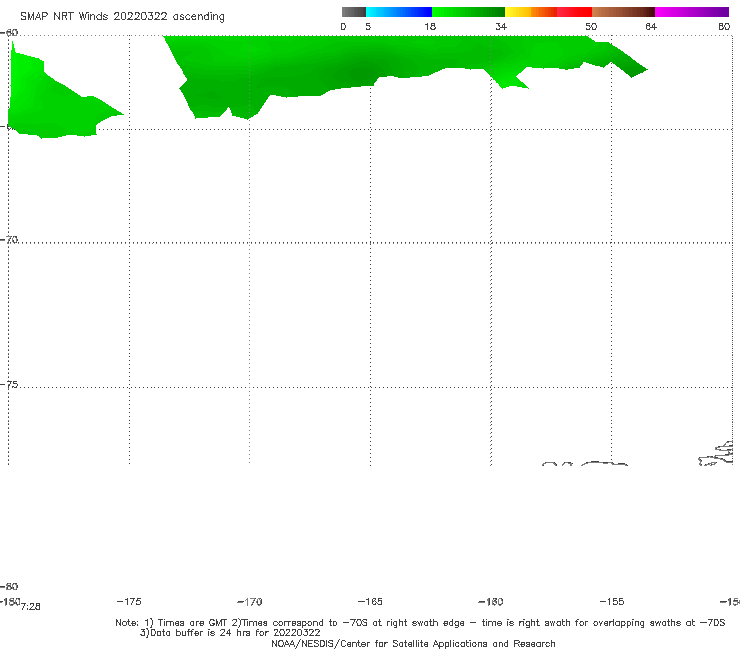This screenshot has width=740, height=650.
Task: Click the color bar label '18'
Action: coord(429,26)
